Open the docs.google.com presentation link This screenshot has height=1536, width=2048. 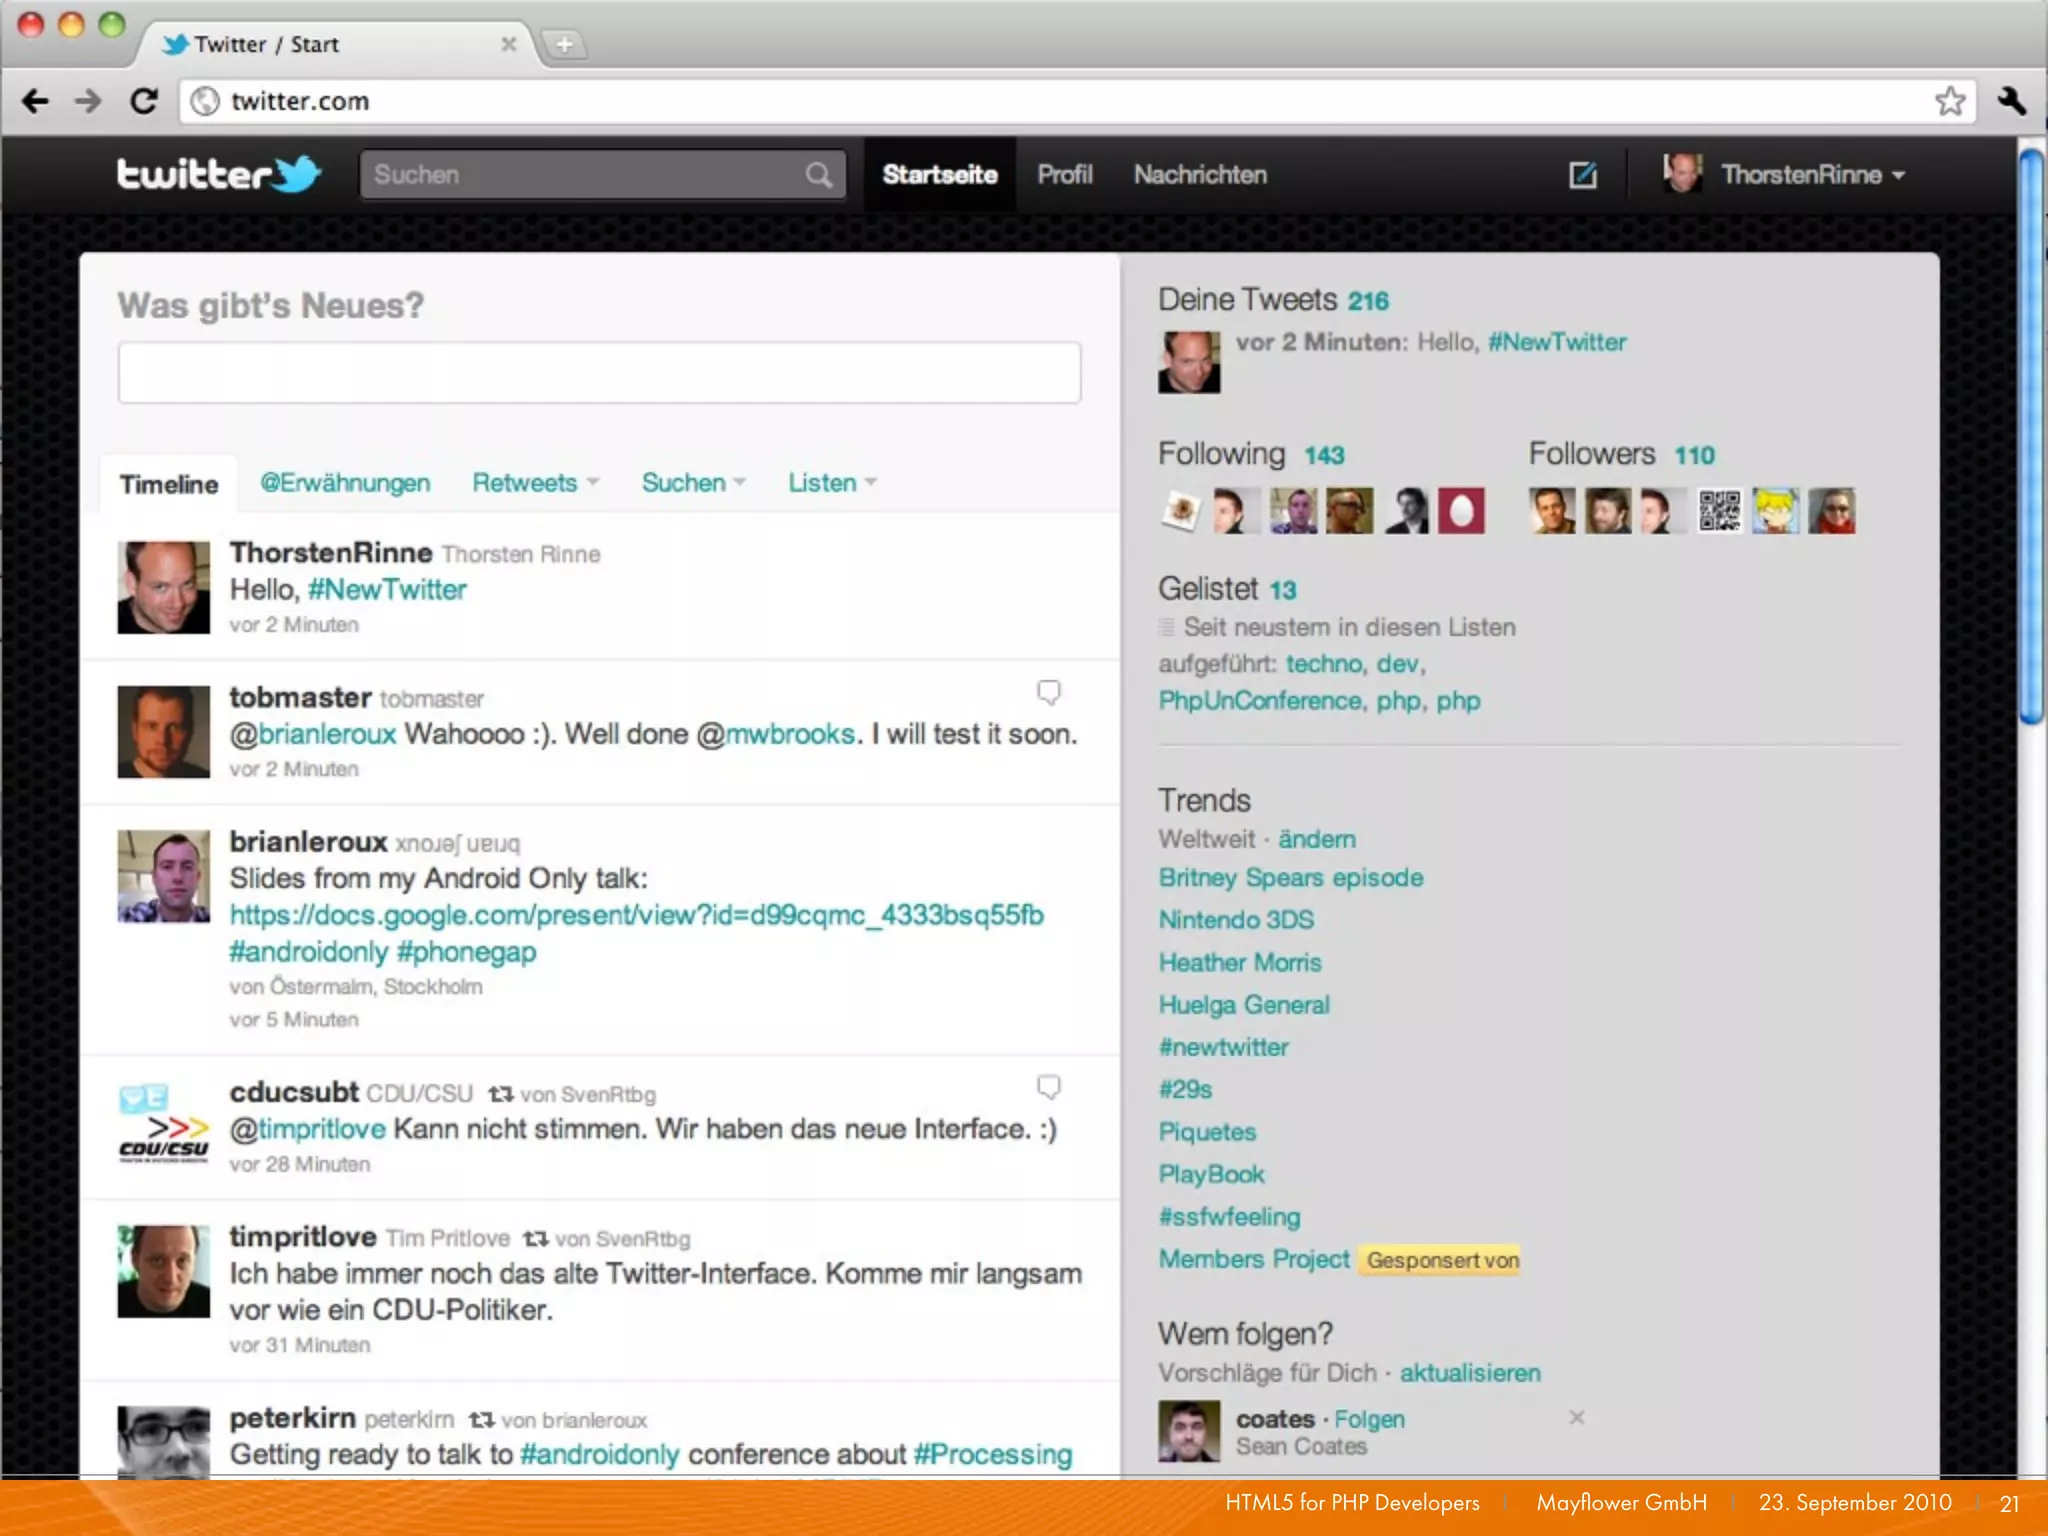click(x=636, y=915)
